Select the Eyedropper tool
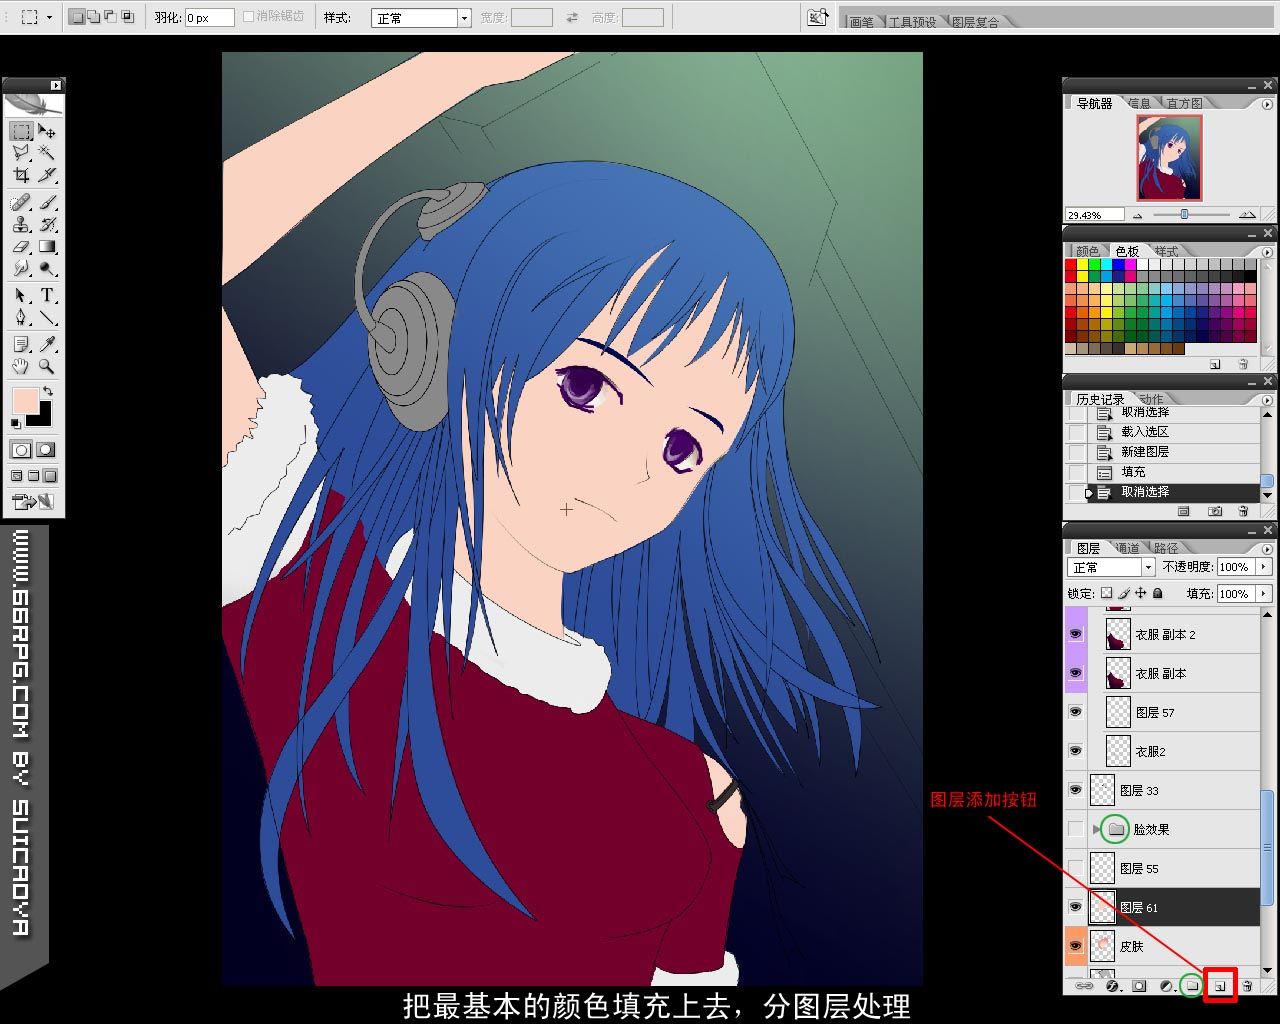Image resolution: width=1280 pixels, height=1024 pixels. coord(47,345)
